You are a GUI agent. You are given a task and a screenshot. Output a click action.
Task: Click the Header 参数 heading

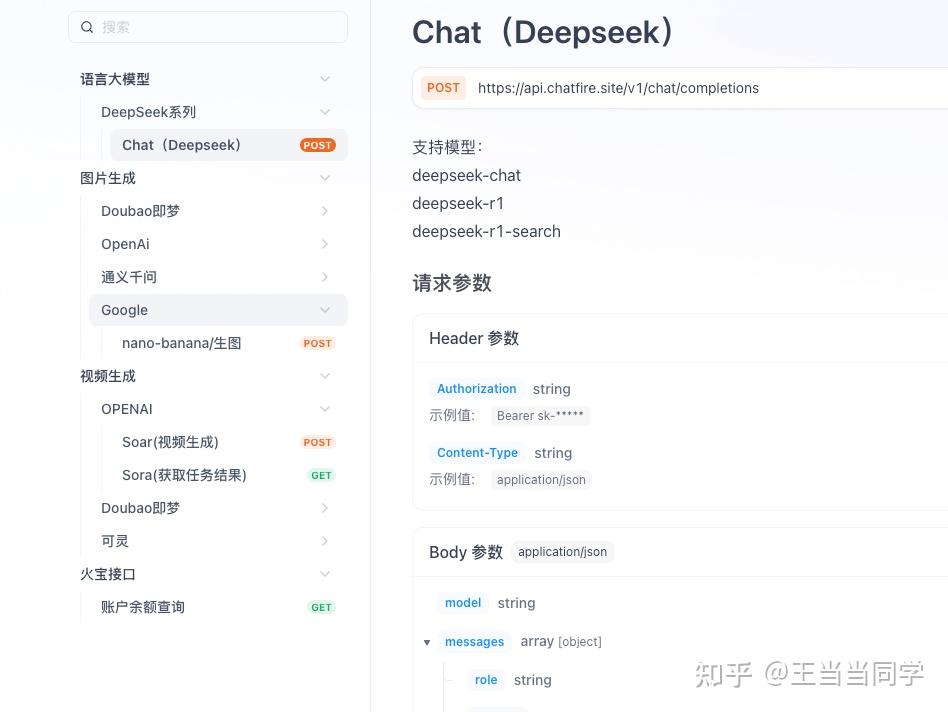(474, 338)
